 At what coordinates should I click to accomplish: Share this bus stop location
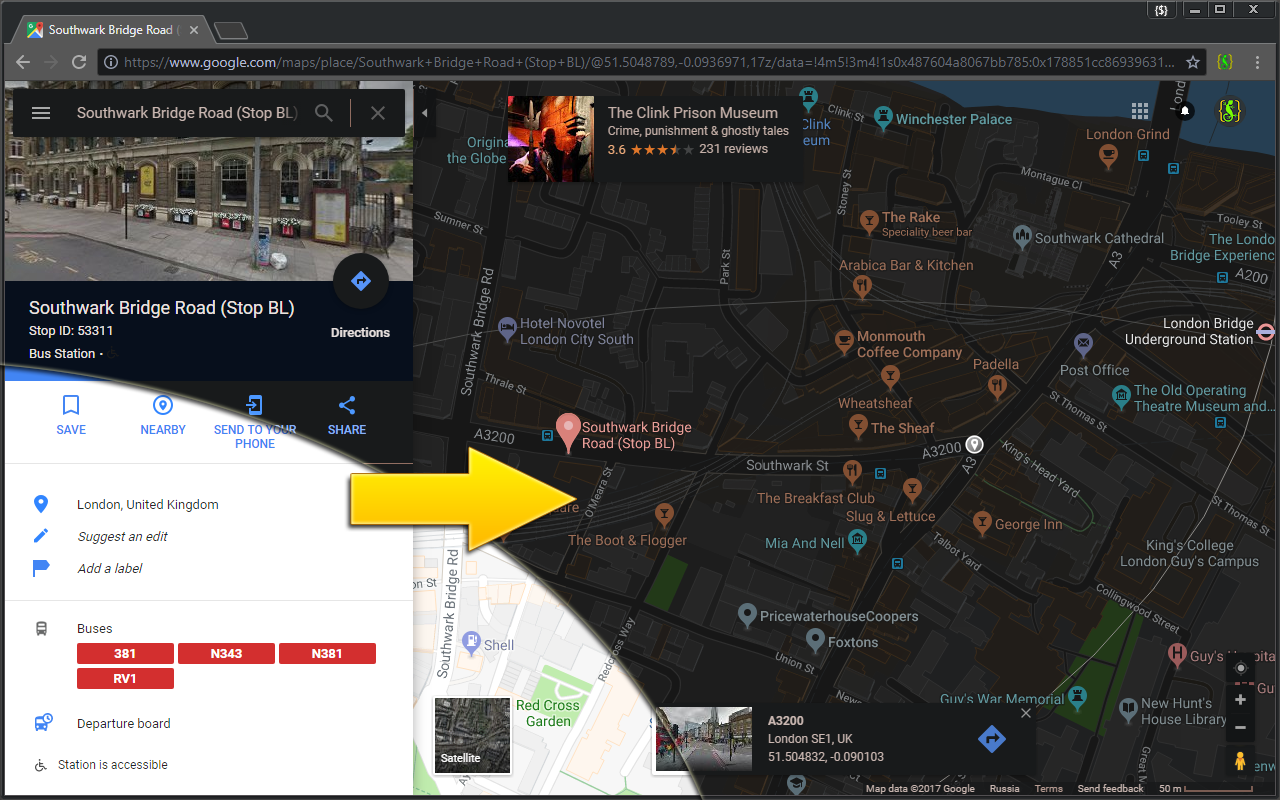tap(347, 415)
